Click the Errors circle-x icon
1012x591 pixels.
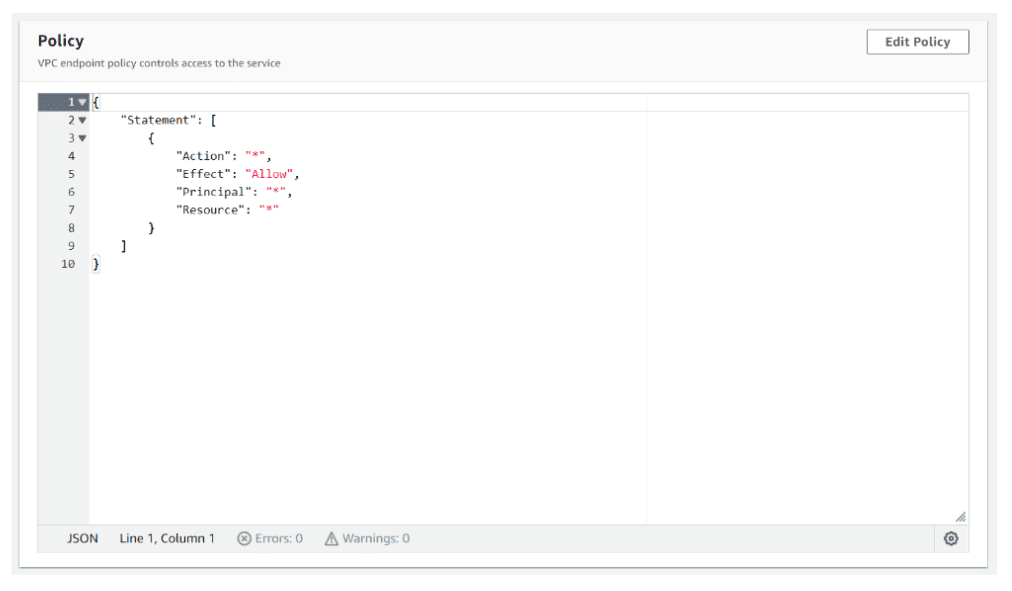(x=244, y=538)
